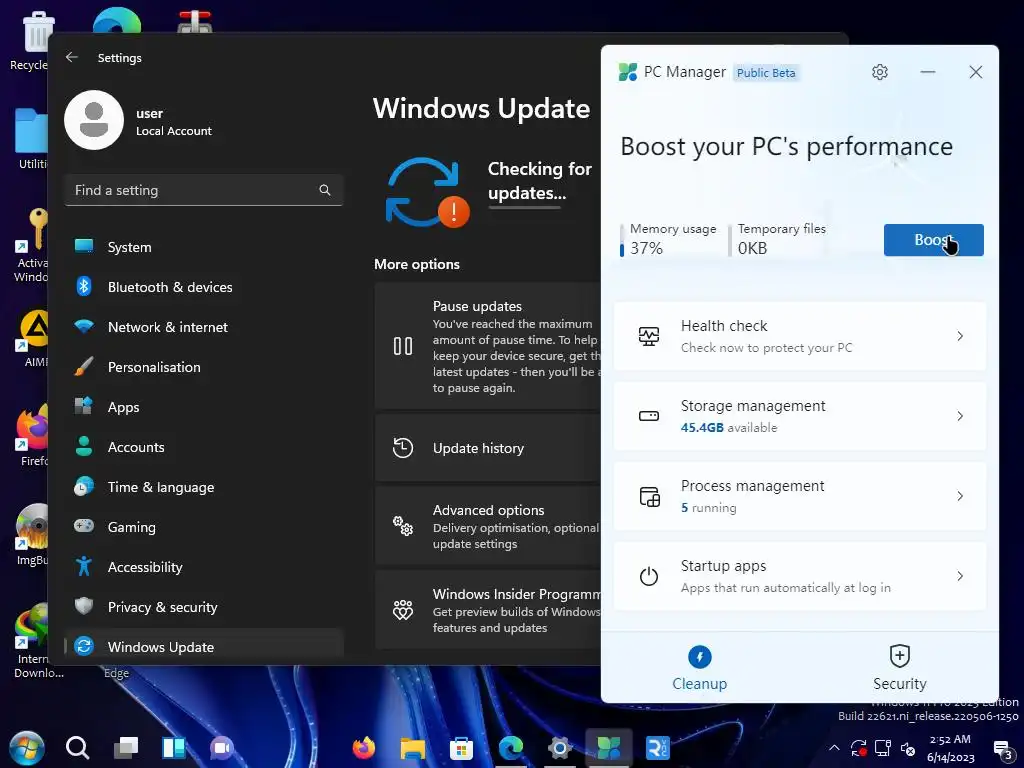The image size is (1024, 768).
Task: Open Process management card
Action: pos(799,496)
